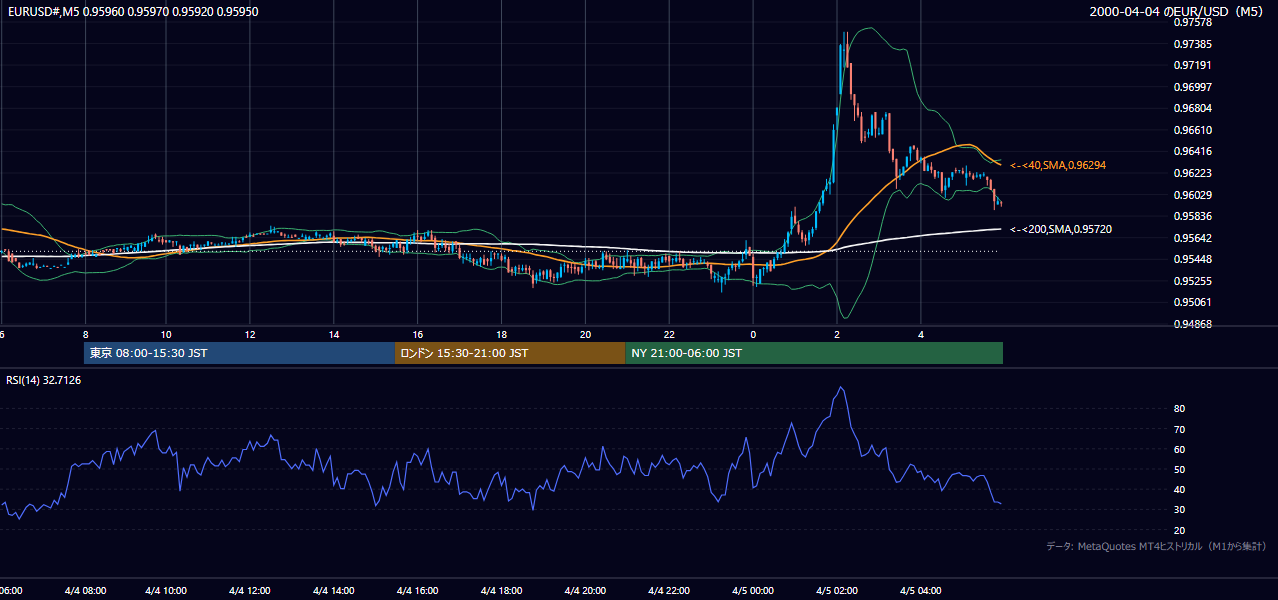Click the RSI(14) 32.7126 indicator label

pyautogui.click(x=44, y=380)
